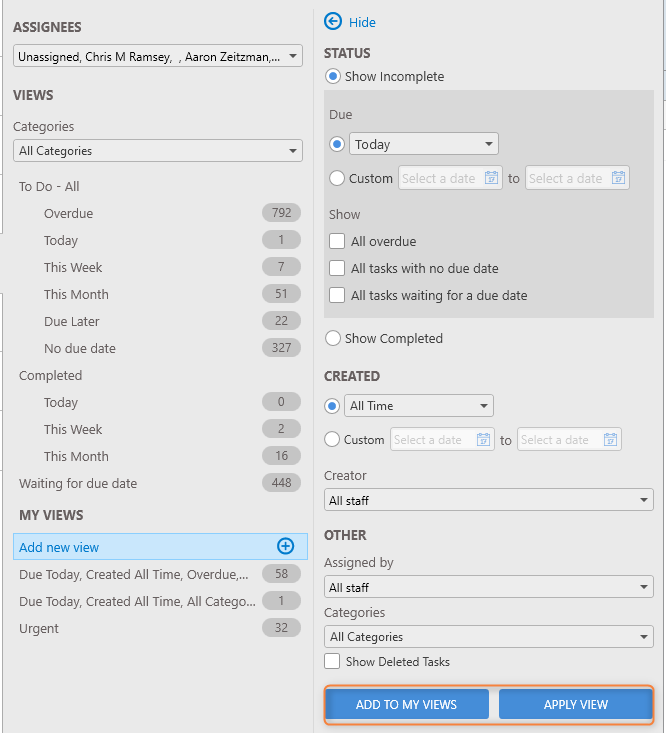Expand the Created All Time dropdown

[x=419, y=406]
